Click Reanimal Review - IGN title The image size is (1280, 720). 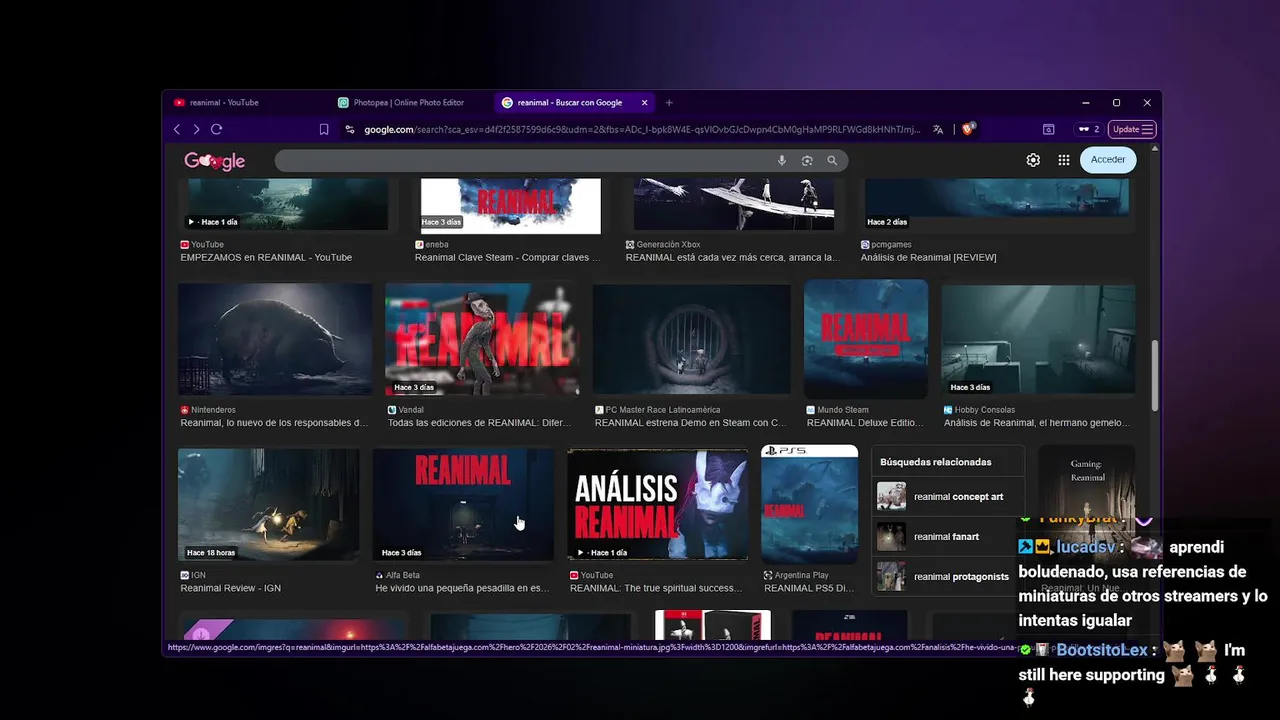230,588
